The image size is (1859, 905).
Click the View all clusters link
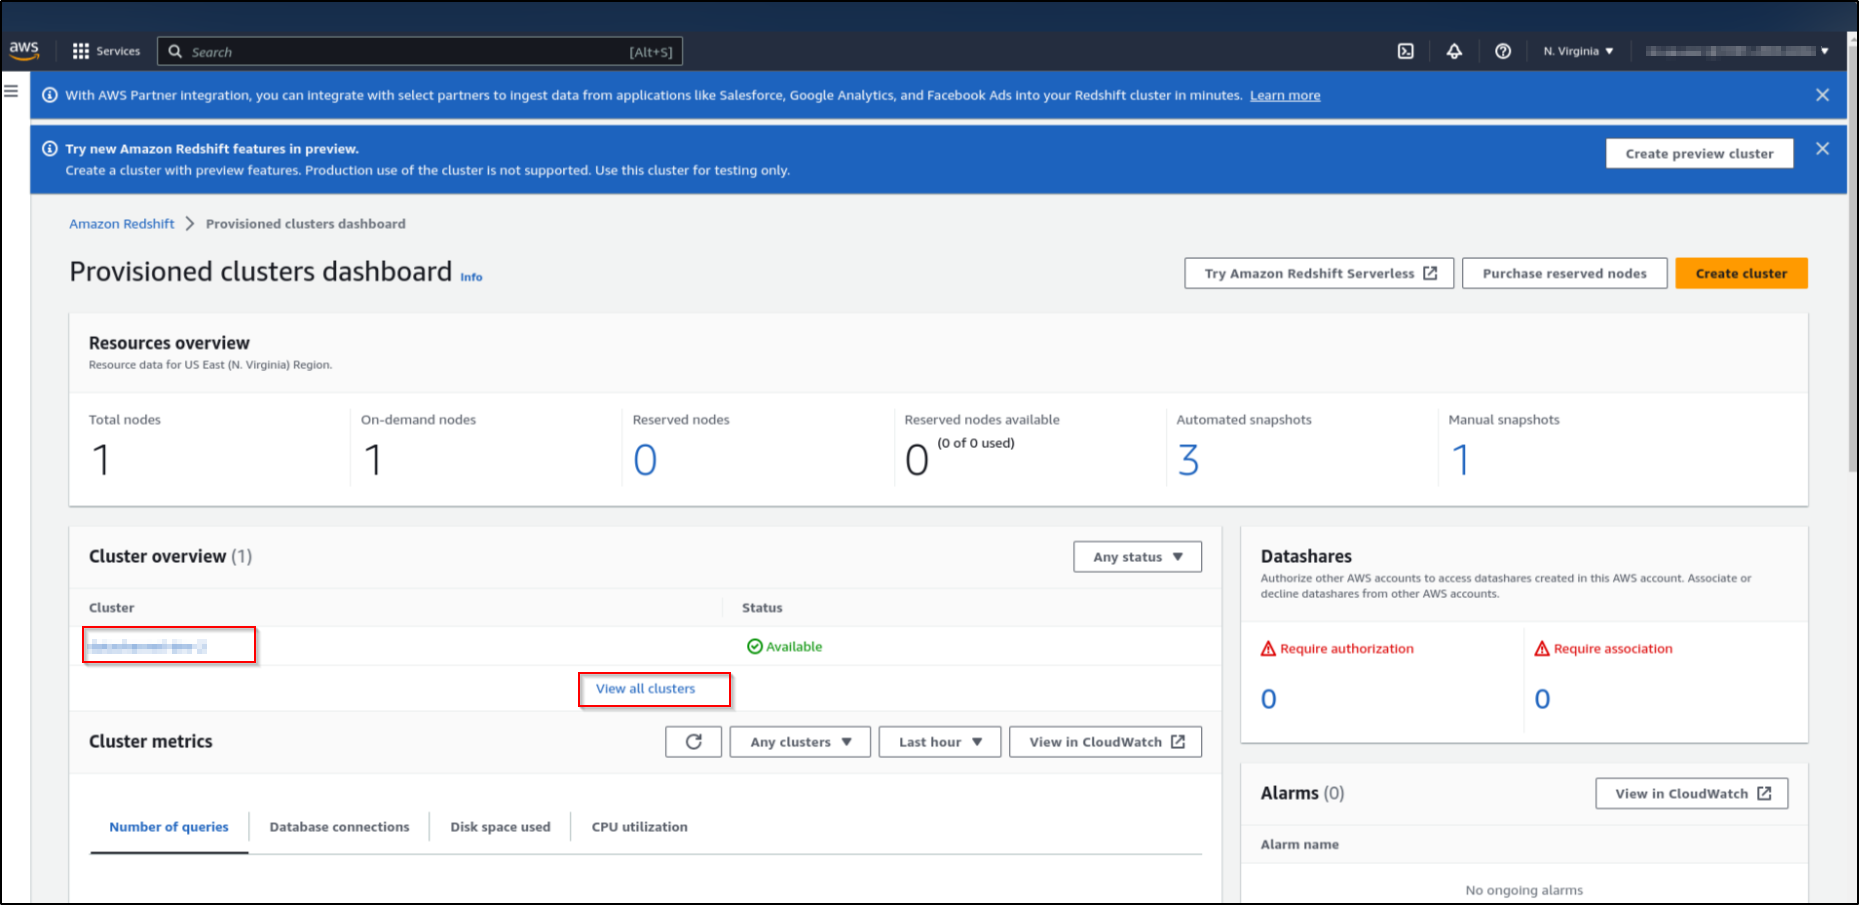pyautogui.click(x=645, y=689)
